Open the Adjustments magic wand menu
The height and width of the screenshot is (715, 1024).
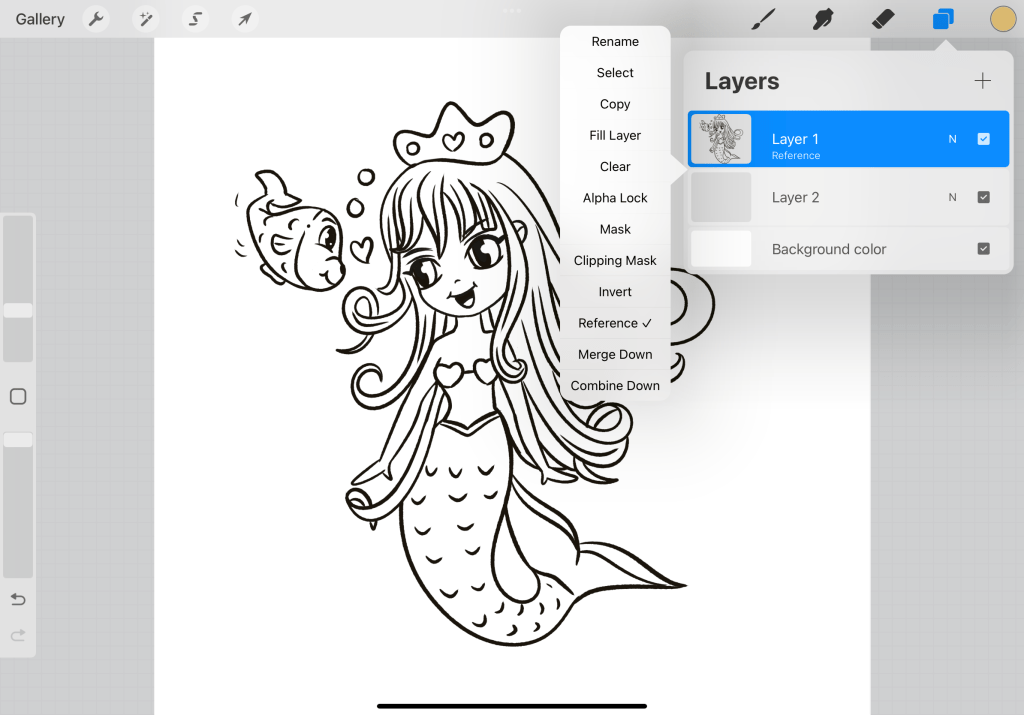(x=146, y=19)
